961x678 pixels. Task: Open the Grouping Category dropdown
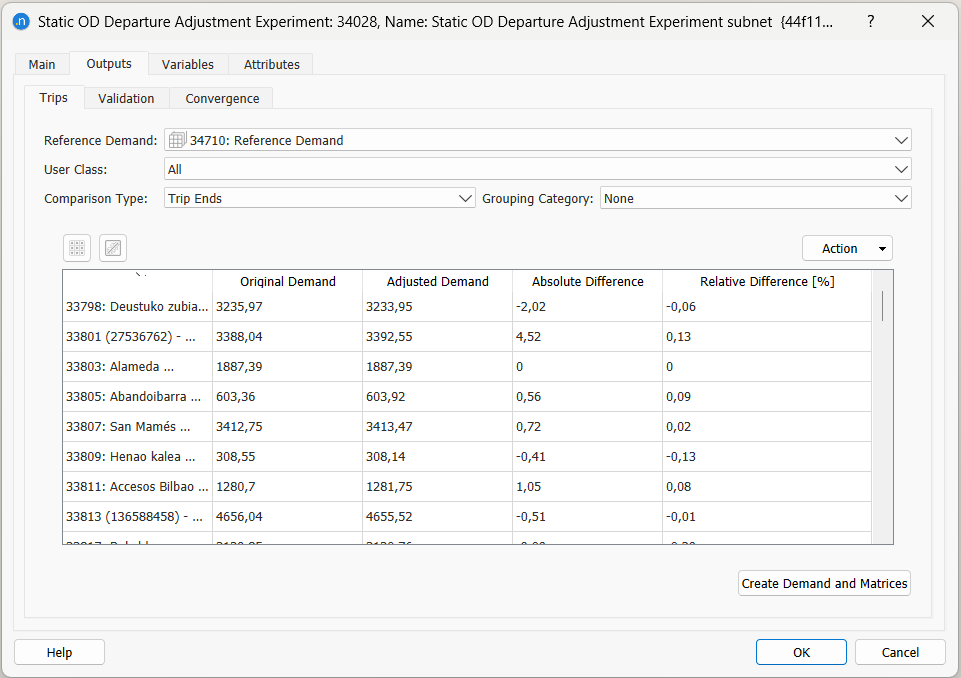[899, 198]
